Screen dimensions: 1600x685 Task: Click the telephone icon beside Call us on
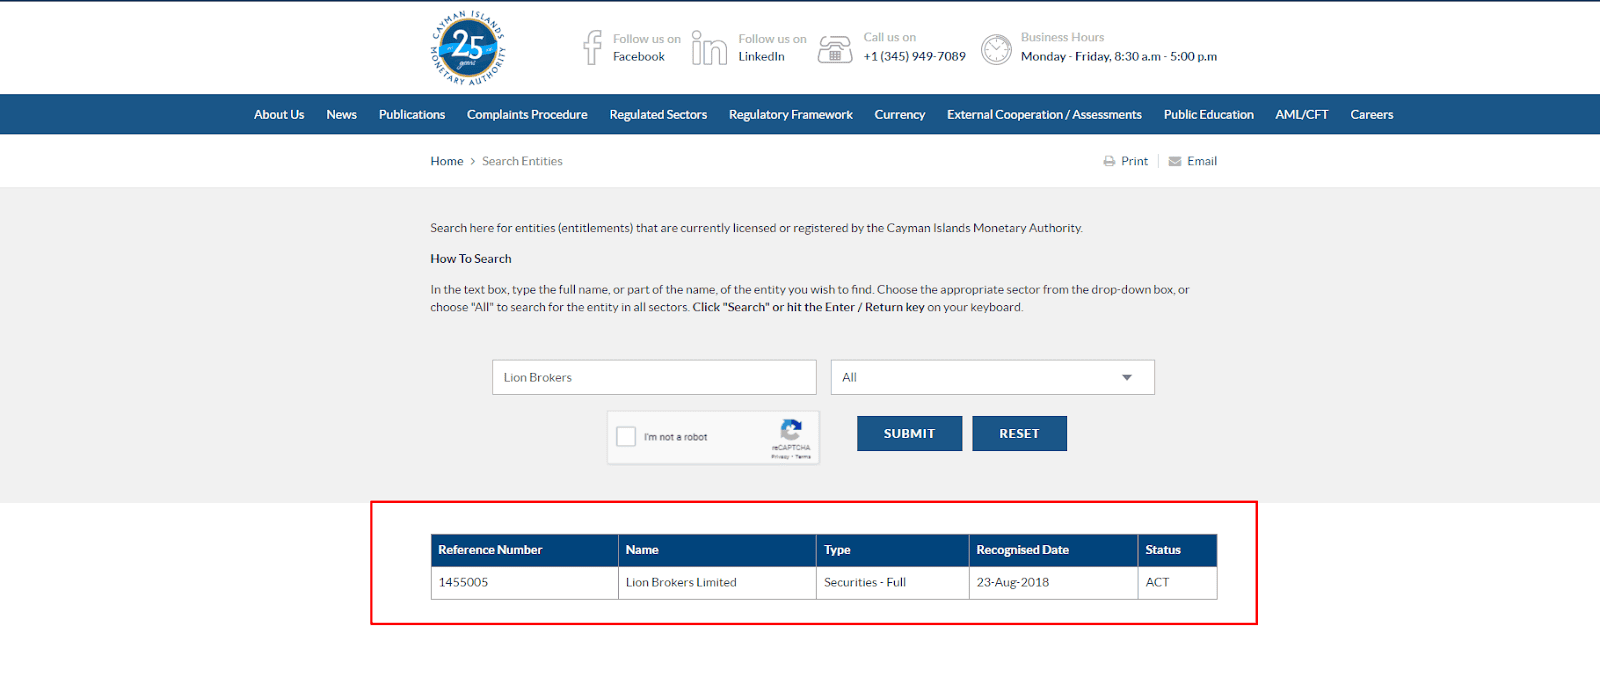click(835, 48)
